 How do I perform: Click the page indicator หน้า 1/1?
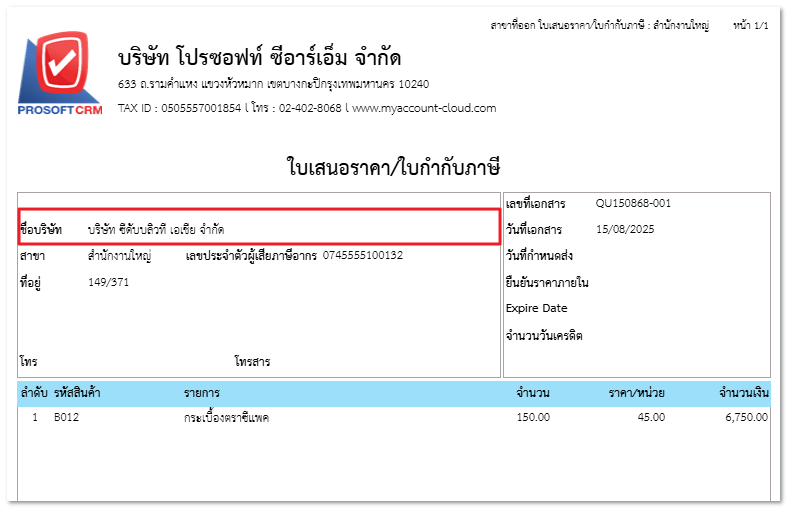click(x=750, y=24)
